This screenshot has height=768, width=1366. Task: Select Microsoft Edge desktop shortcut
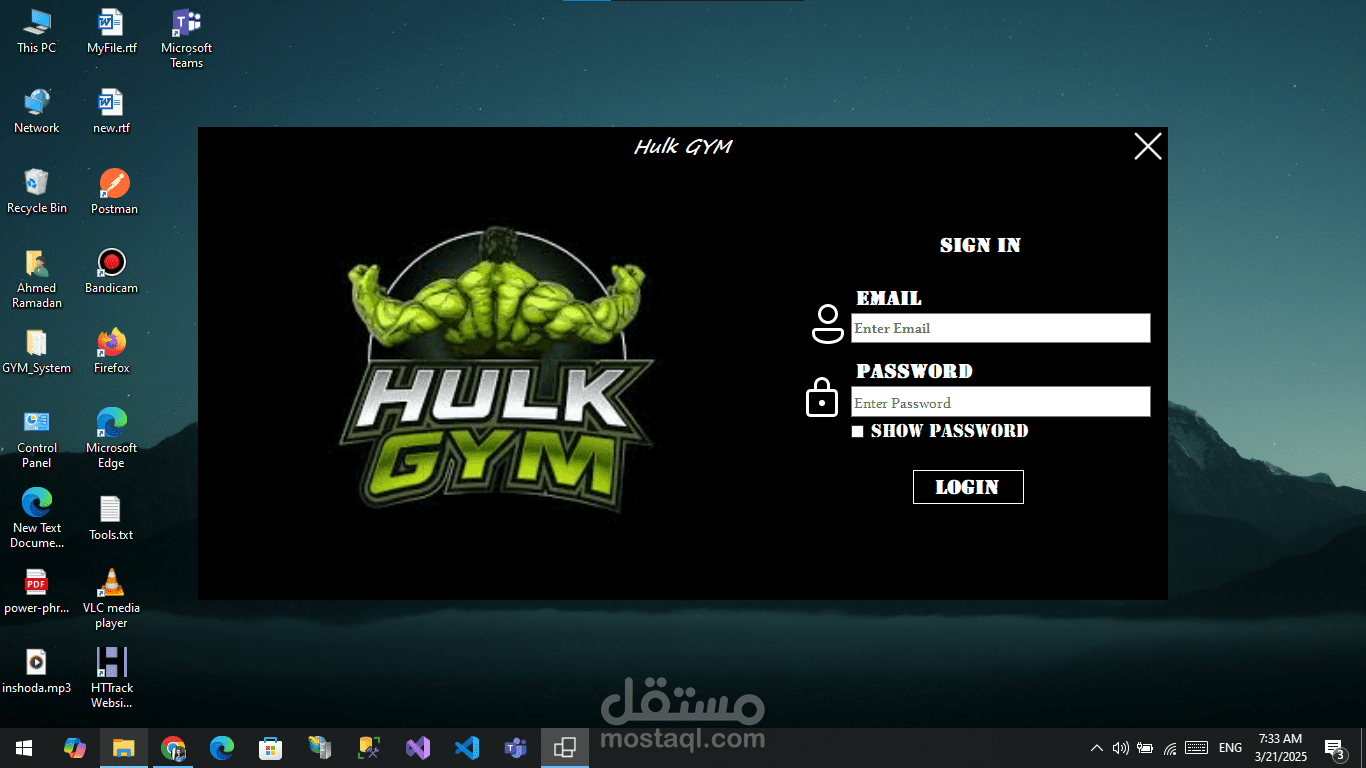coord(111,439)
